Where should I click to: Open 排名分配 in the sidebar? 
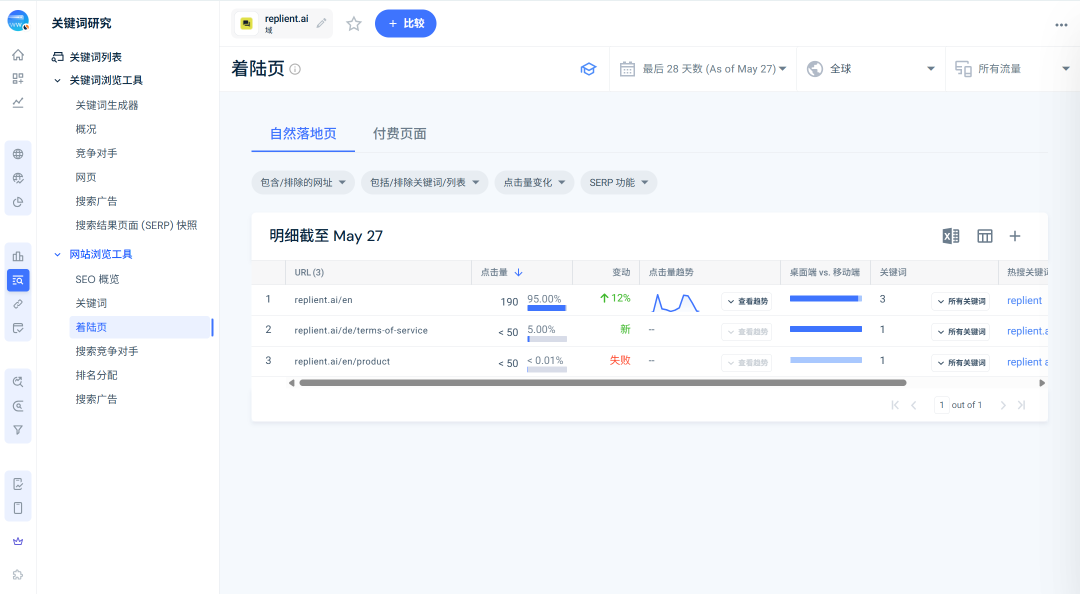[x=96, y=375]
